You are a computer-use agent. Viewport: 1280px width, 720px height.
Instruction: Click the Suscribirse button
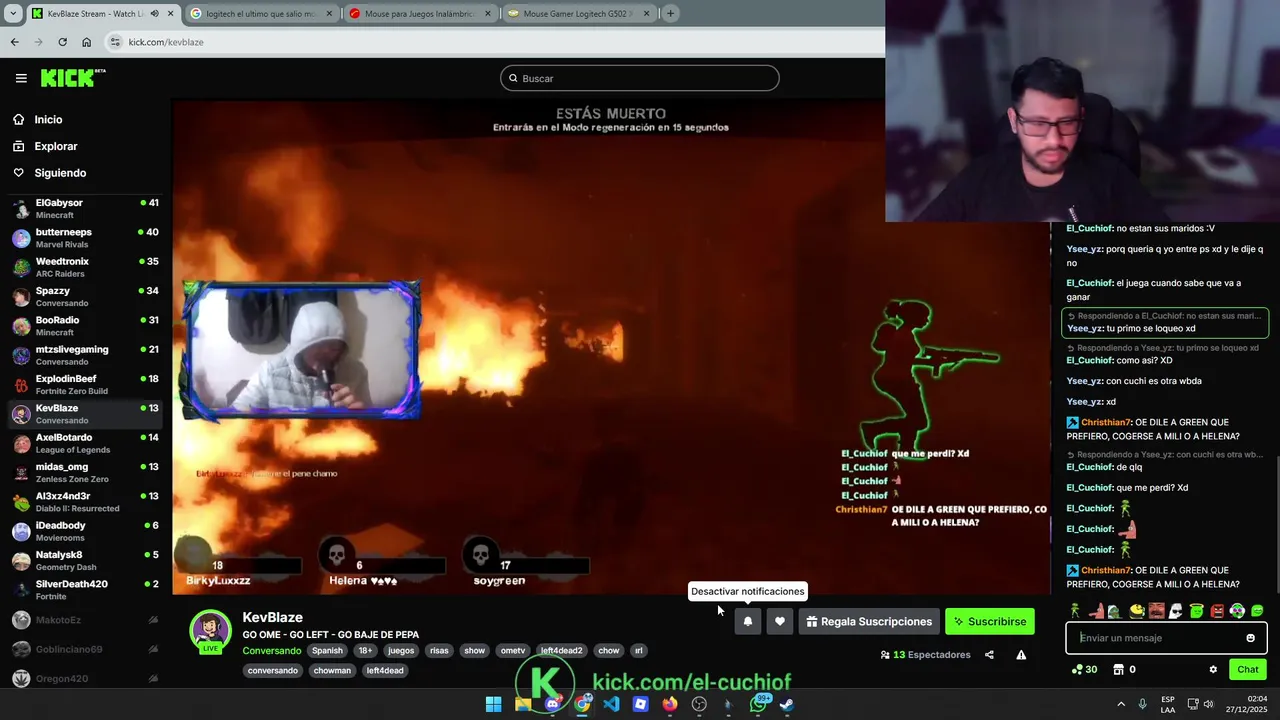(990, 621)
